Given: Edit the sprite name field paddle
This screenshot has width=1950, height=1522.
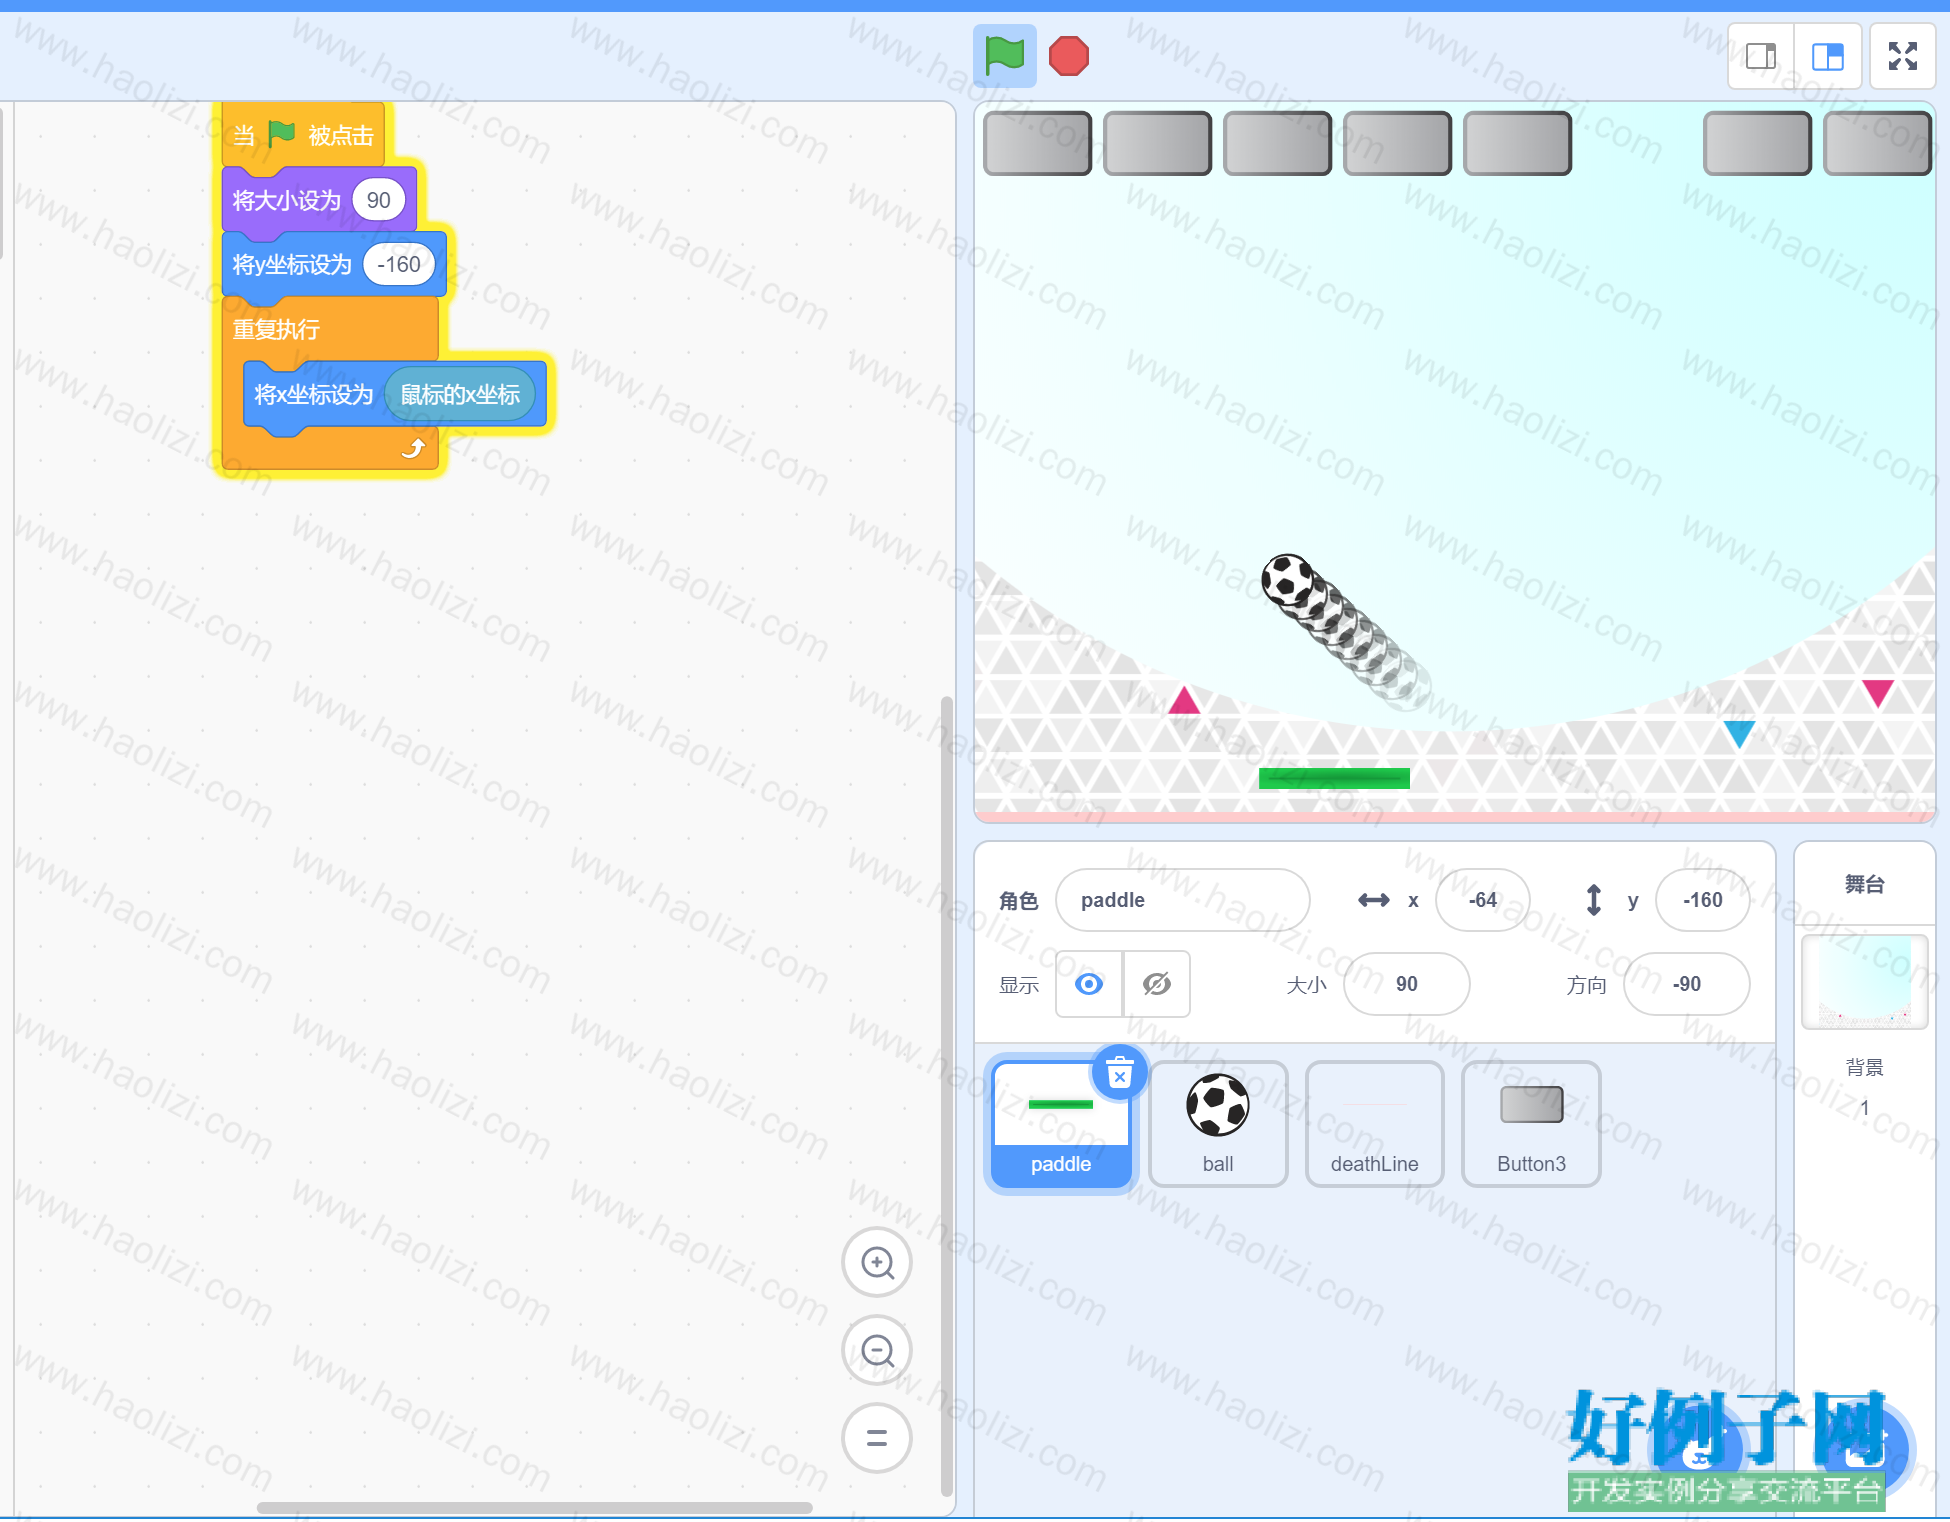Looking at the screenshot, I should coord(1182,900).
